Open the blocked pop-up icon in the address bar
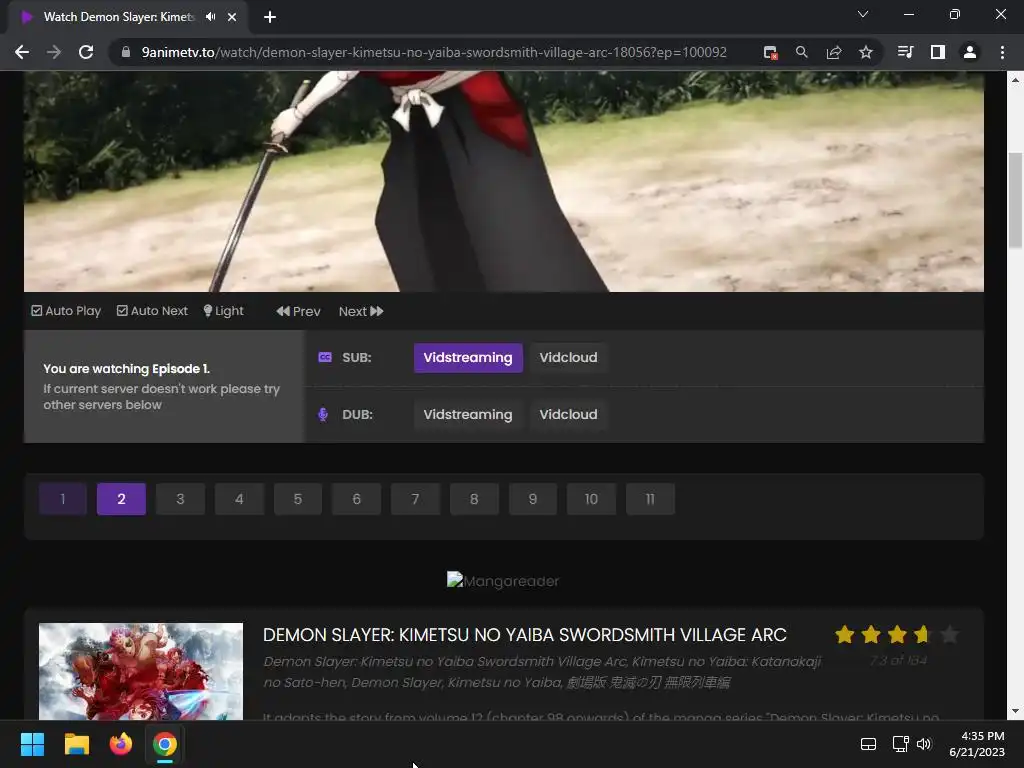 pos(770,52)
